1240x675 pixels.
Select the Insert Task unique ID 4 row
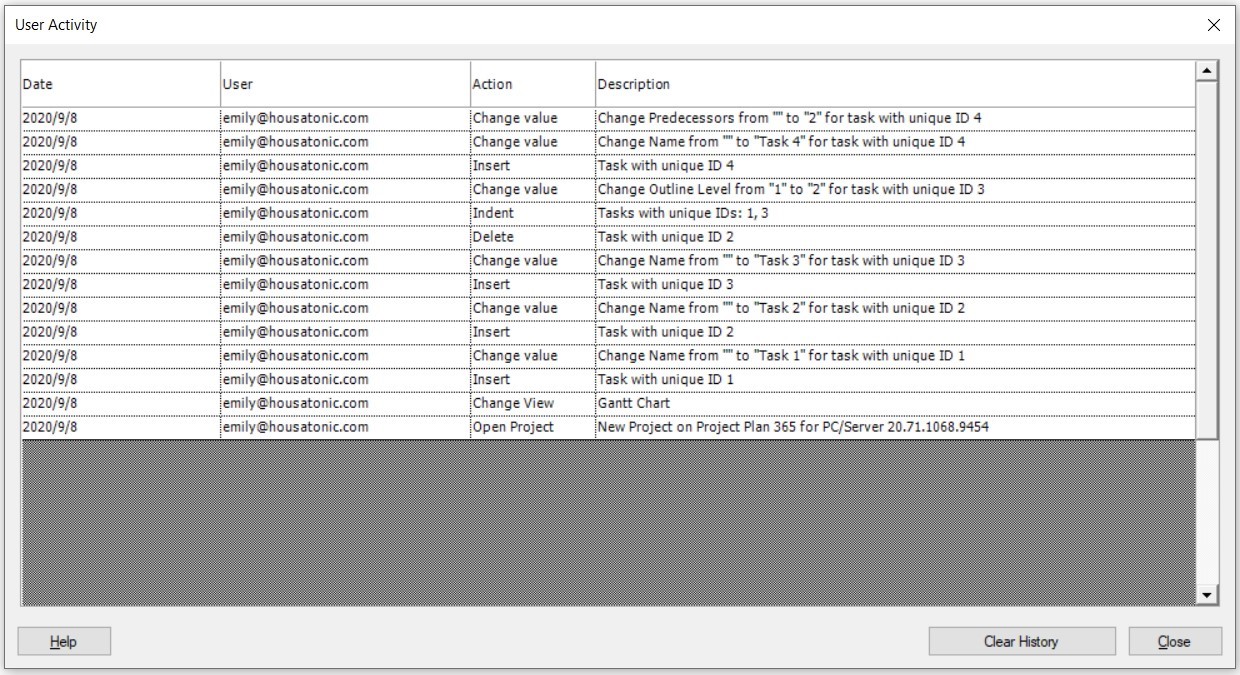pyautogui.click(x=600, y=165)
